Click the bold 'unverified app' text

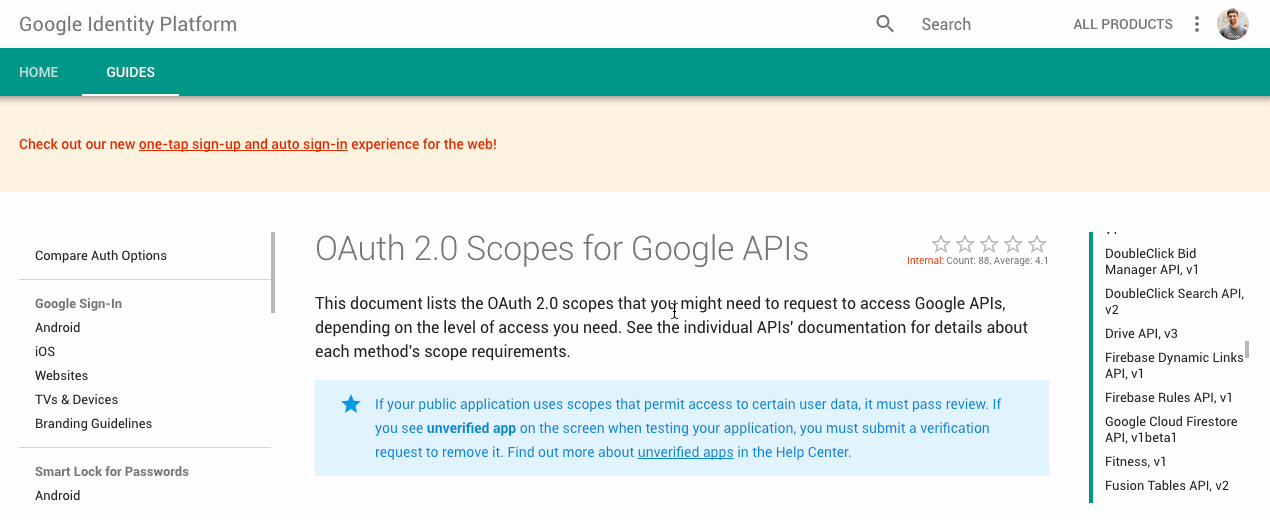tap(471, 428)
